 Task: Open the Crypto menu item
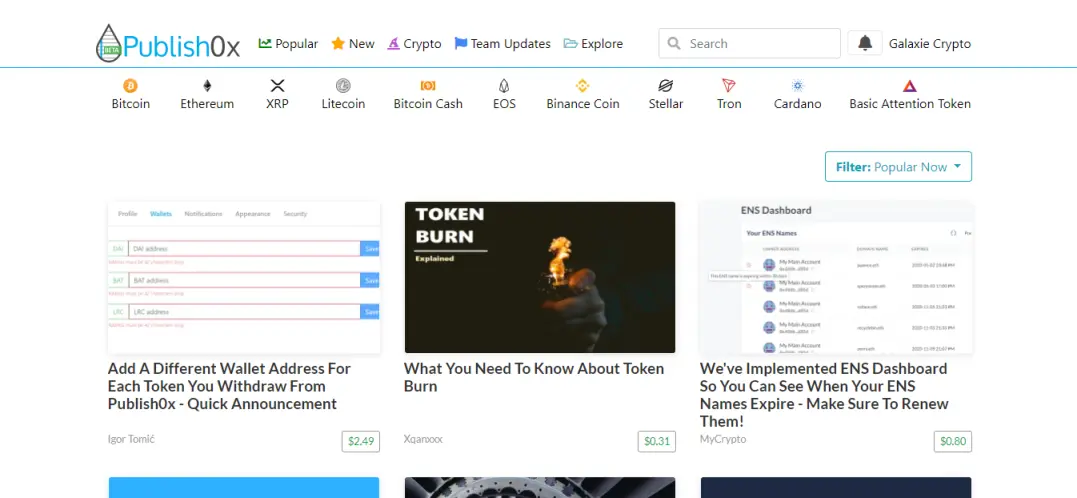click(x=414, y=43)
